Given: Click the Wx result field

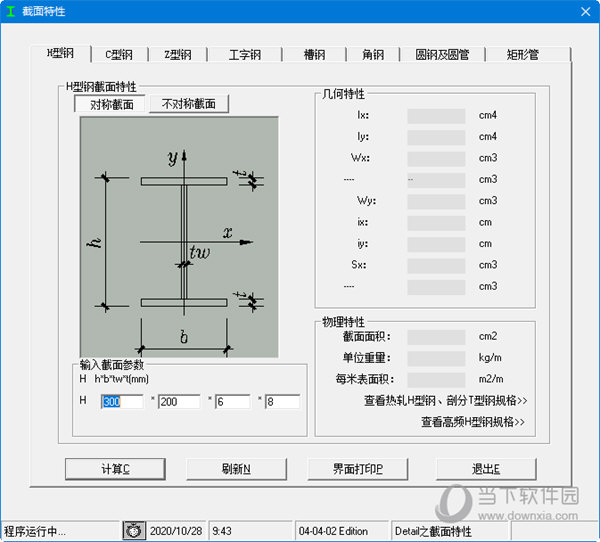Looking at the screenshot, I should [x=436, y=158].
